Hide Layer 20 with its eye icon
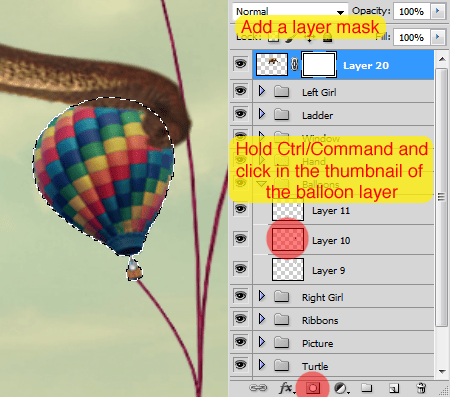Image resolution: width=450 pixels, height=397 pixels. 240,63
